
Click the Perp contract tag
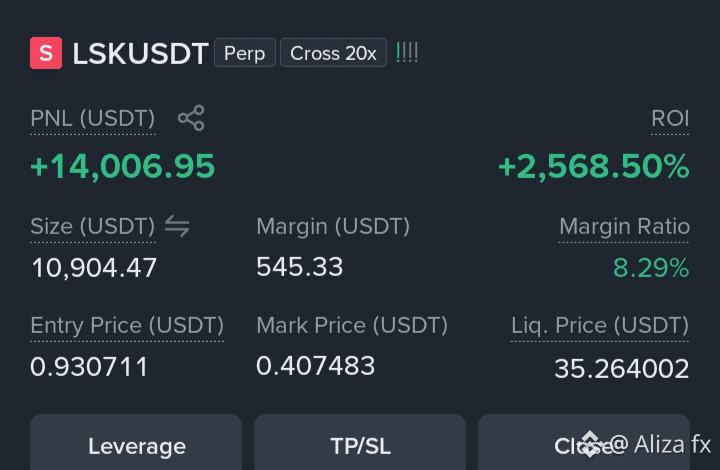coord(245,53)
